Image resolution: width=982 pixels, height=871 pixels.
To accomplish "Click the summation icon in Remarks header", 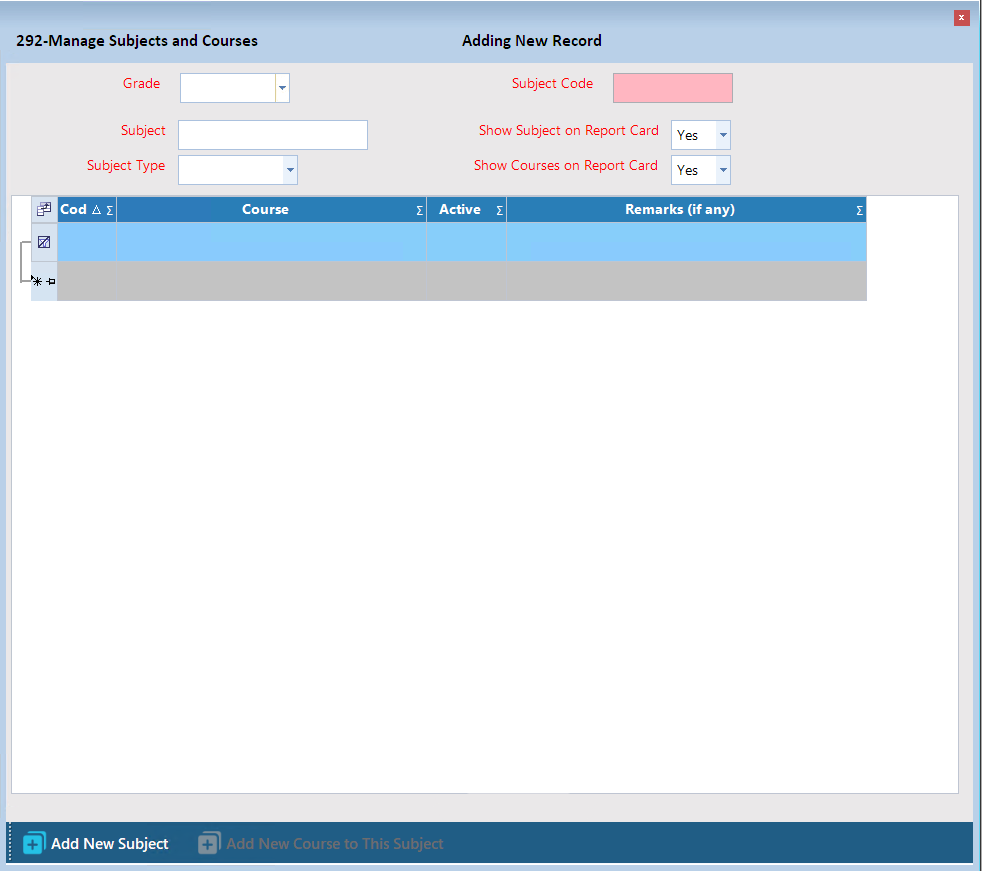I will tap(859, 211).
